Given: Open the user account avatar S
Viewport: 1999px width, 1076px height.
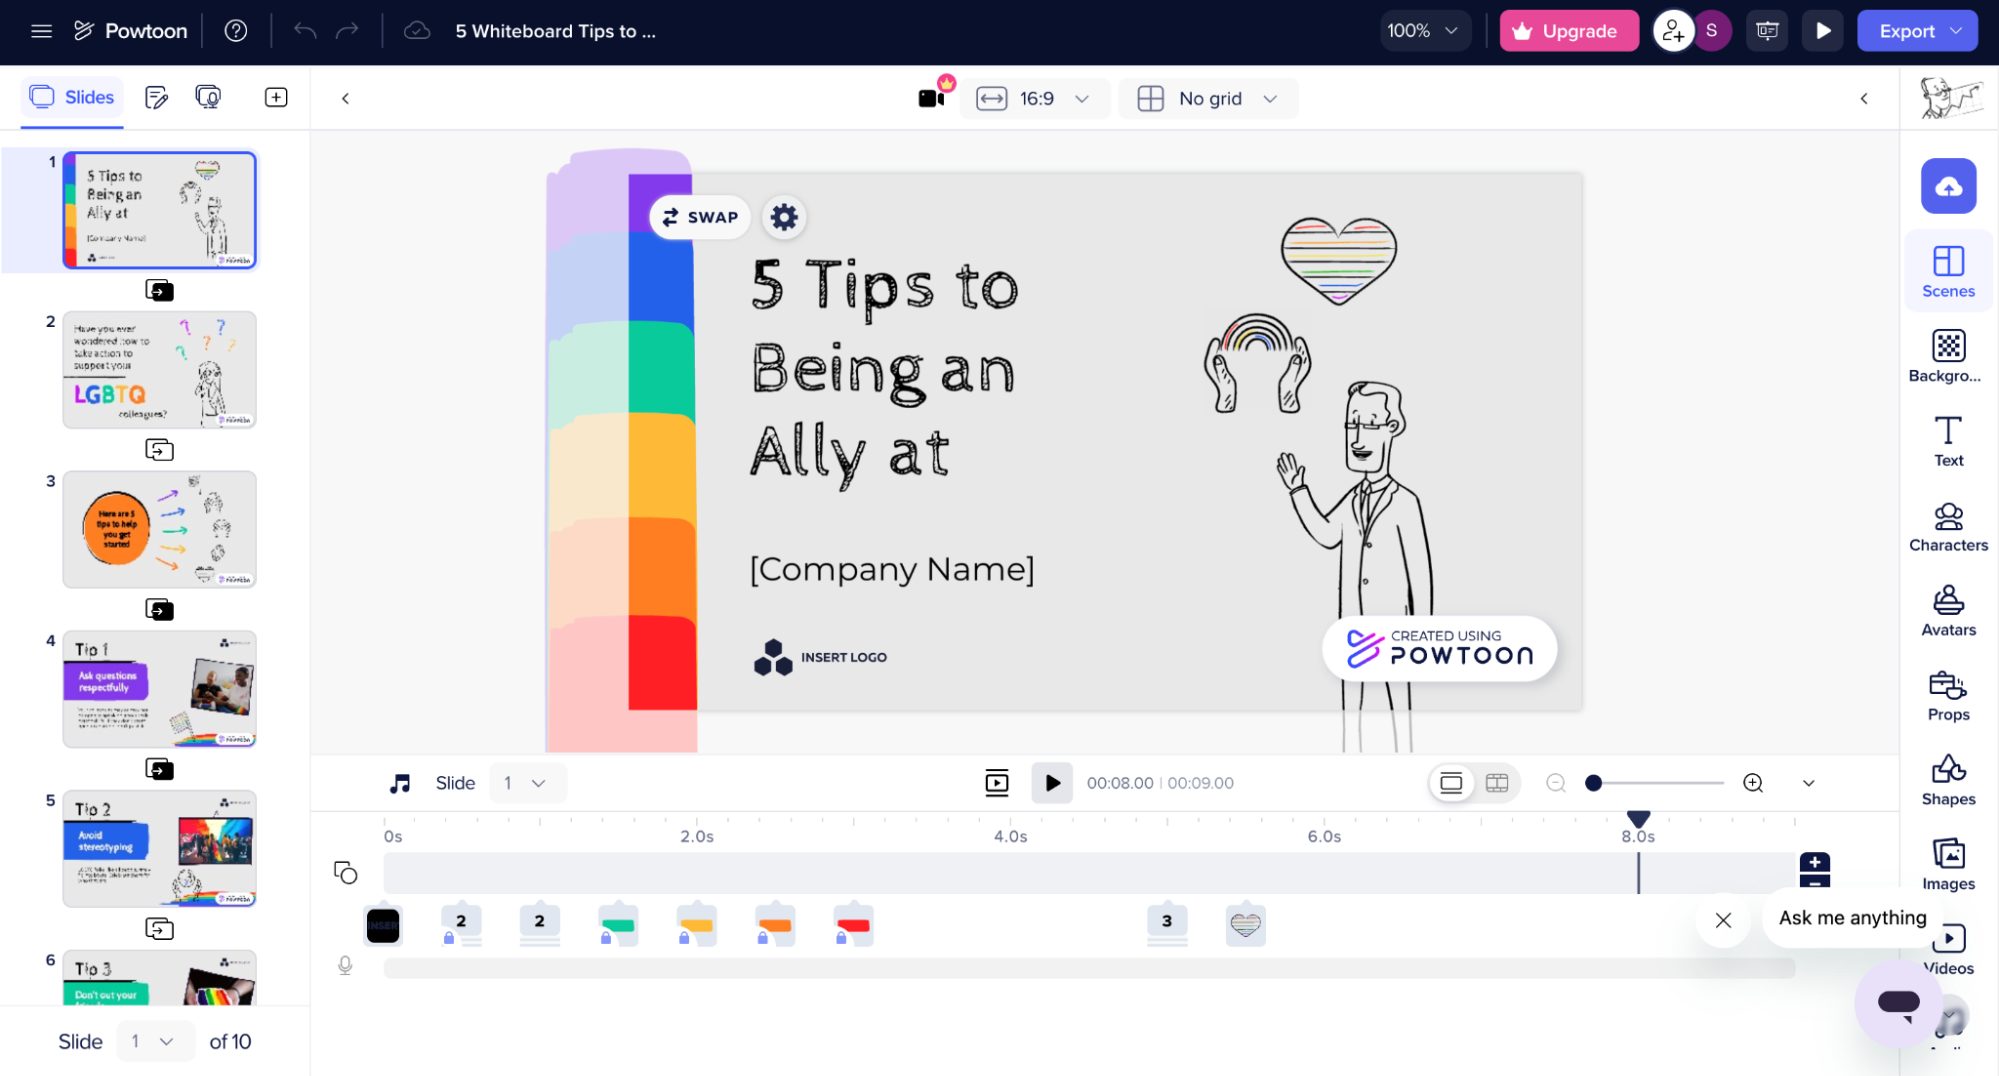Looking at the screenshot, I should 1711,31.
